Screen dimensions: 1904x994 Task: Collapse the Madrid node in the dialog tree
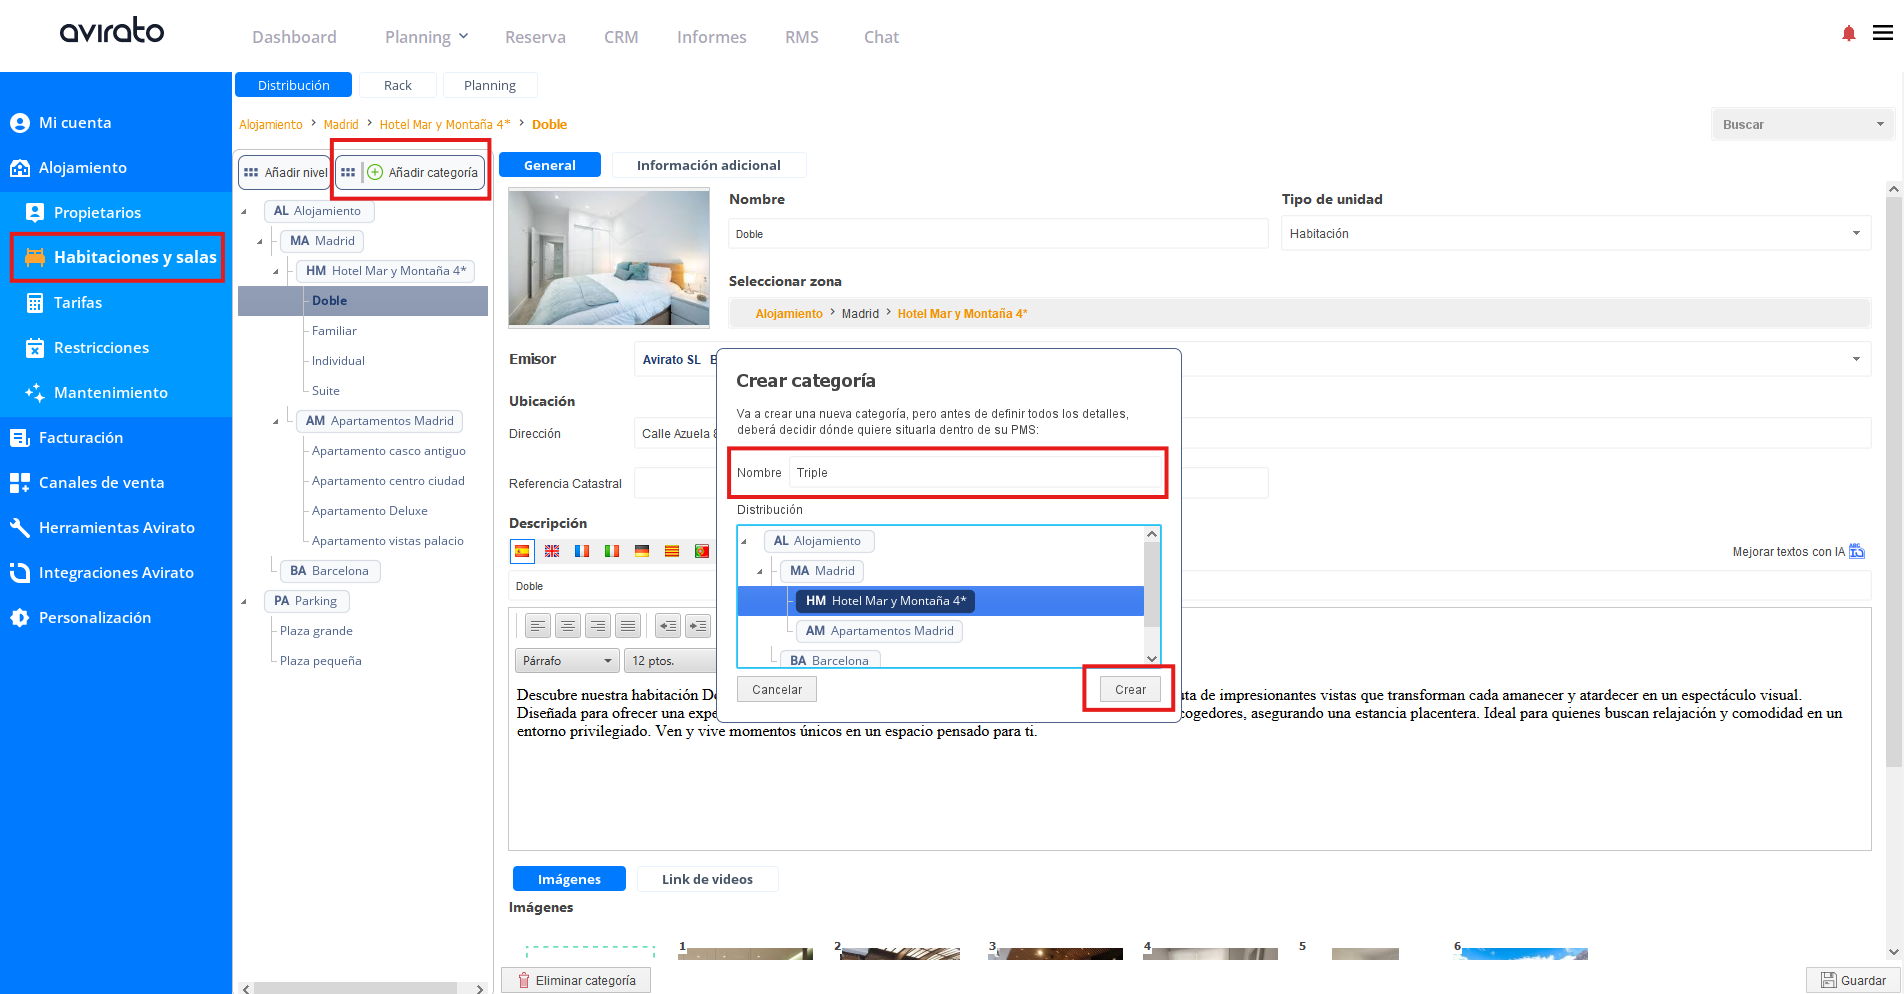click(760, 571)
